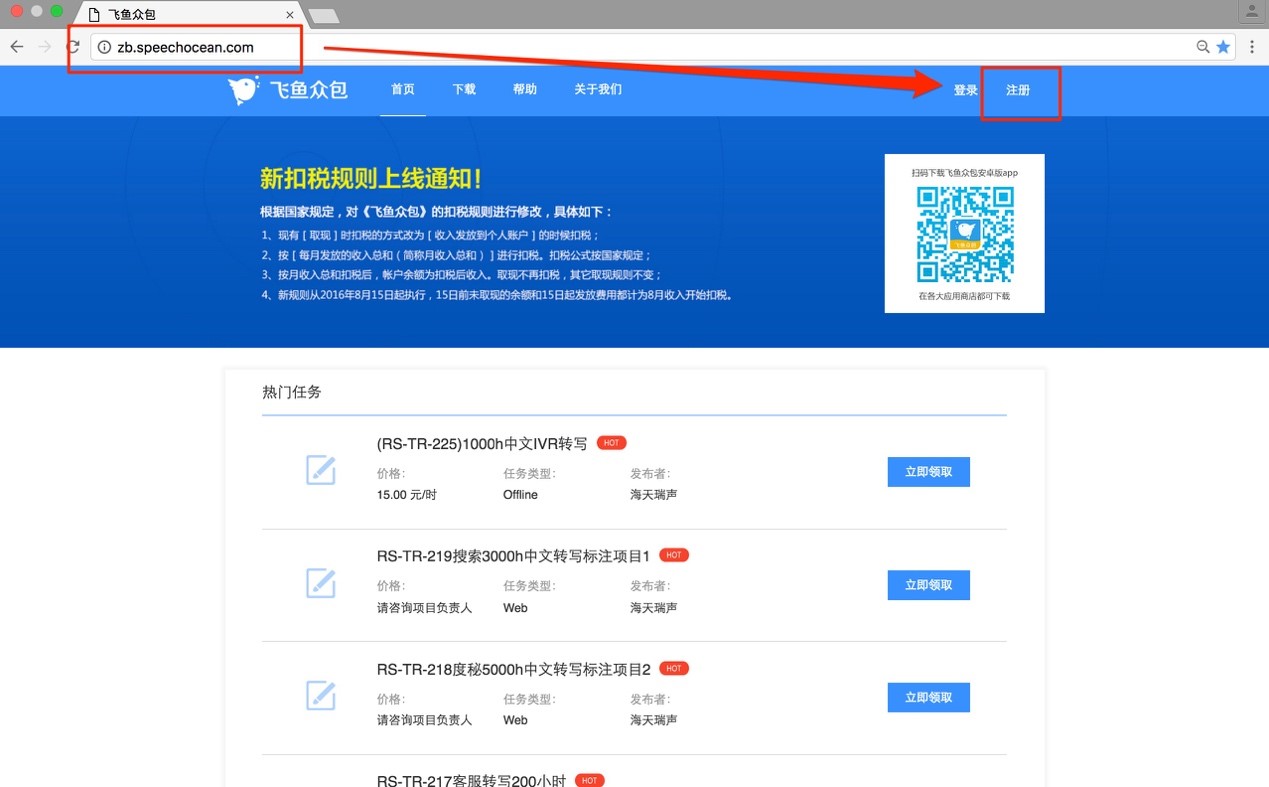This screenshot has width=1269, height=787.
Task: Click HOT badge next to RS-TR-219 task
Action: 674,555
